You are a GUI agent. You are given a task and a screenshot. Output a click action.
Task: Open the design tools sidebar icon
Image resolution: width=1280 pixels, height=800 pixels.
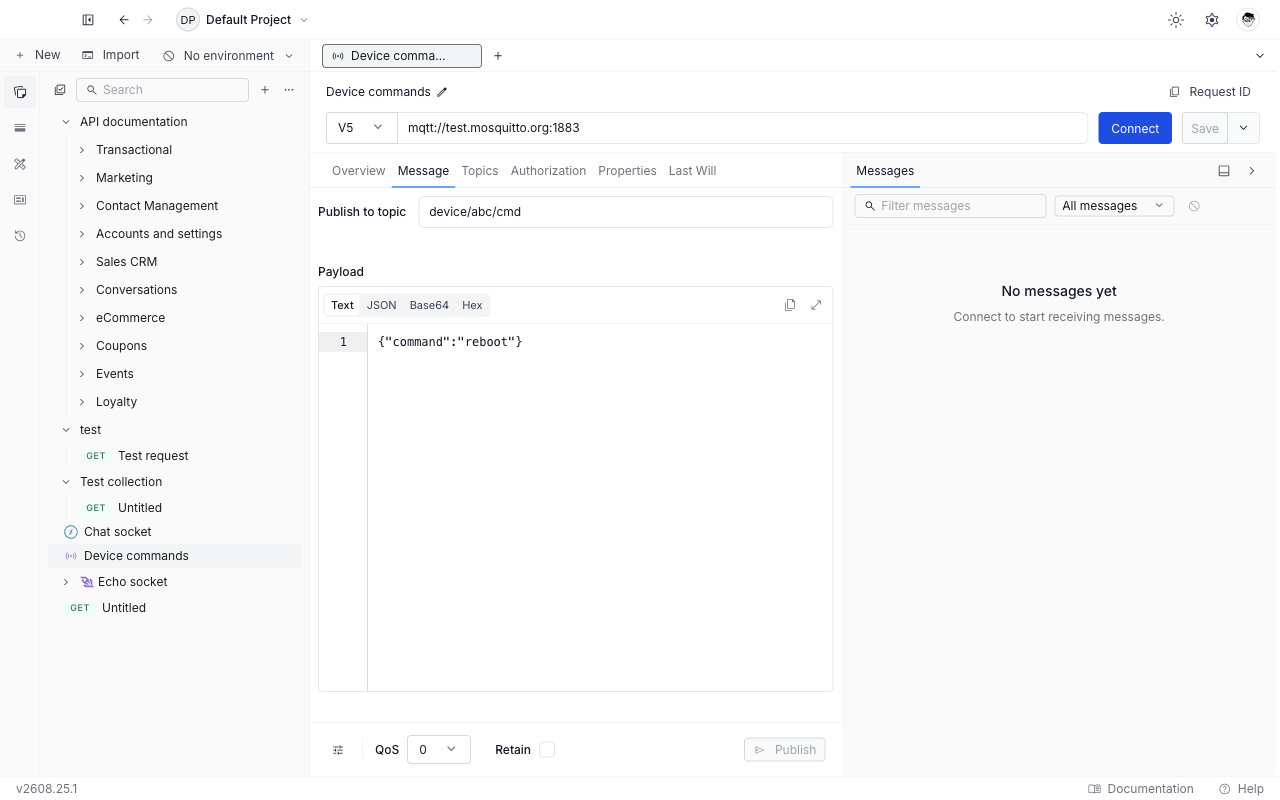coord(20,164)
